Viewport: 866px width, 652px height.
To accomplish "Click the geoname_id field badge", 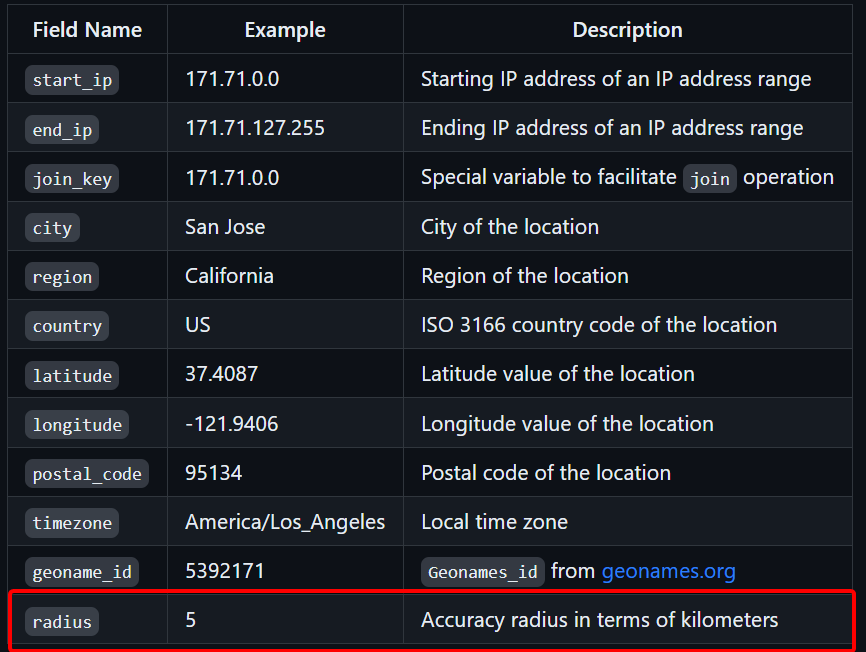I will click(82, 571).
